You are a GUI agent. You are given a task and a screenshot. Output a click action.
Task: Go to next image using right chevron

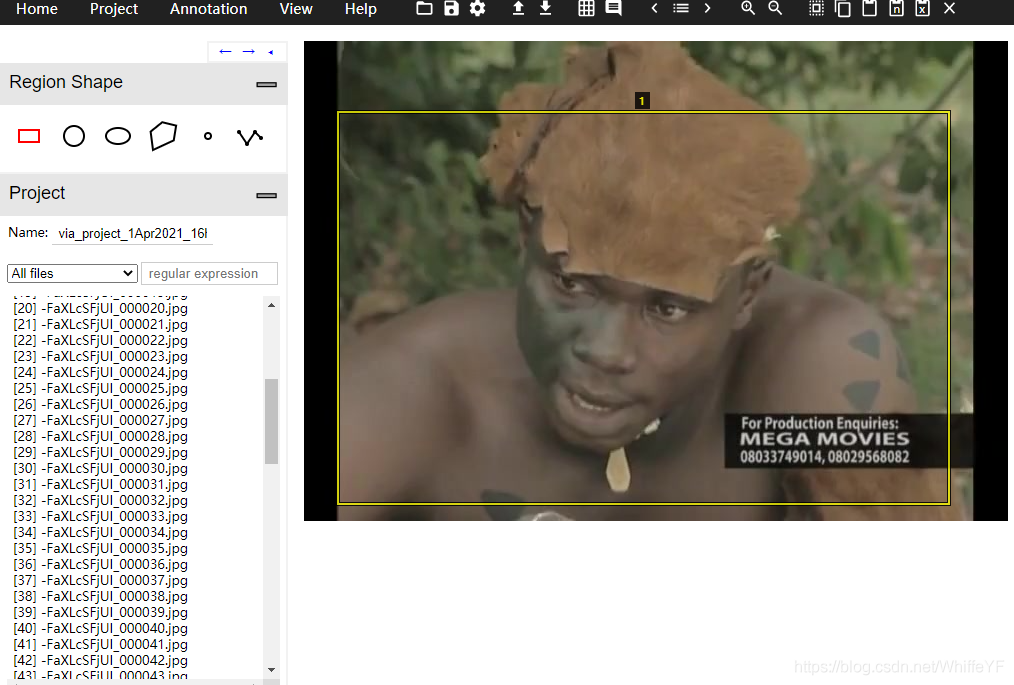[x=707, y=9]
